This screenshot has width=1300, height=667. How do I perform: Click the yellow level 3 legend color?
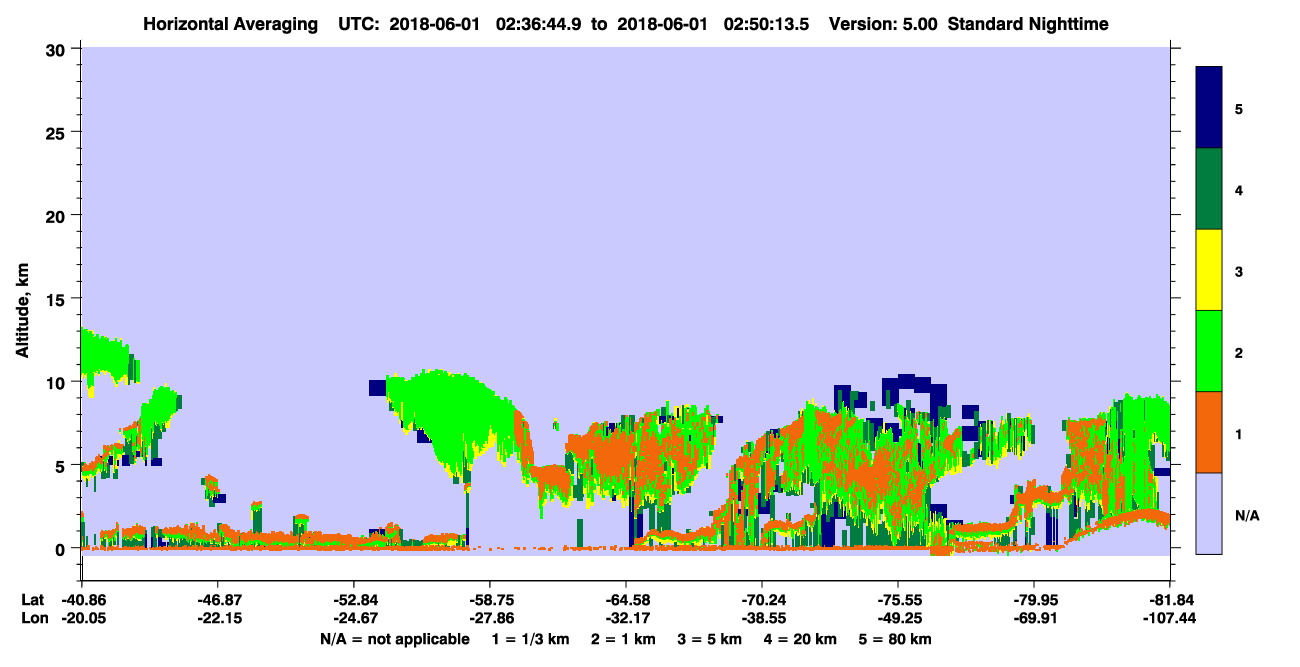point(1209,270)
